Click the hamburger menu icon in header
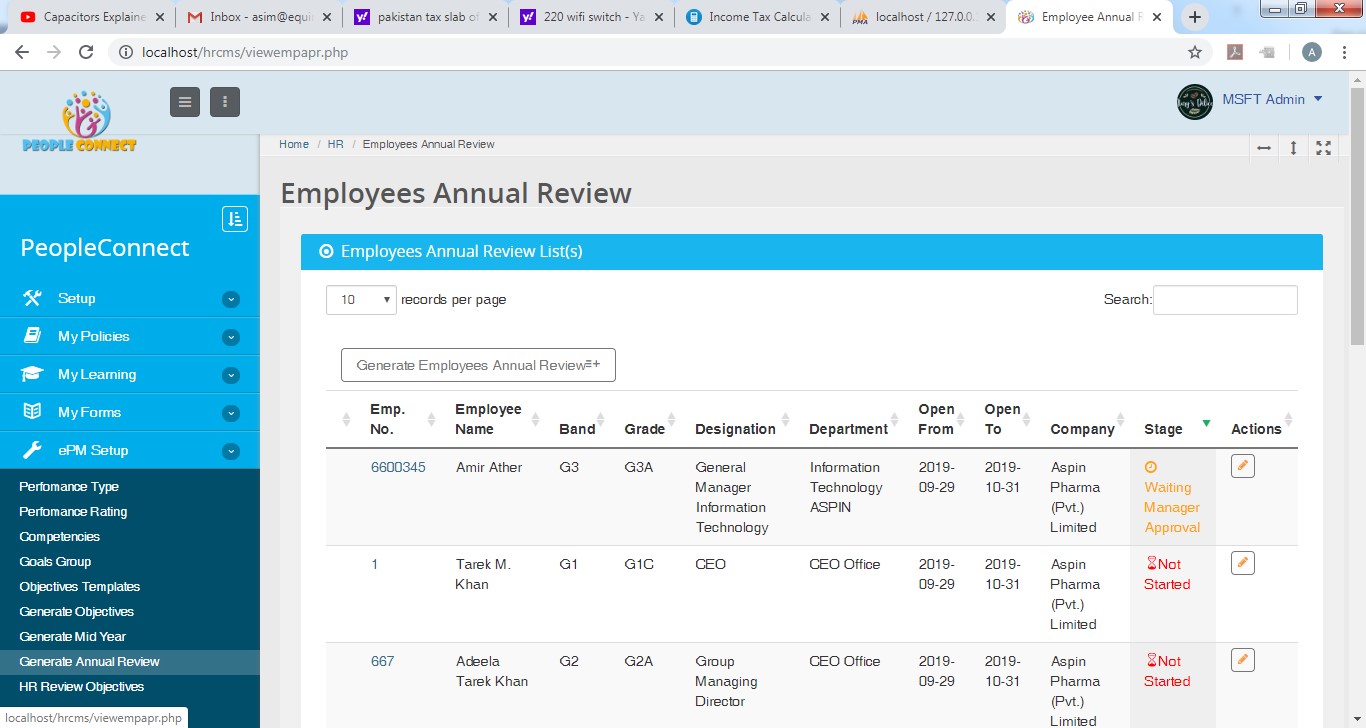Viewport: 1366px width, 728px height. (x=185, y=101)
